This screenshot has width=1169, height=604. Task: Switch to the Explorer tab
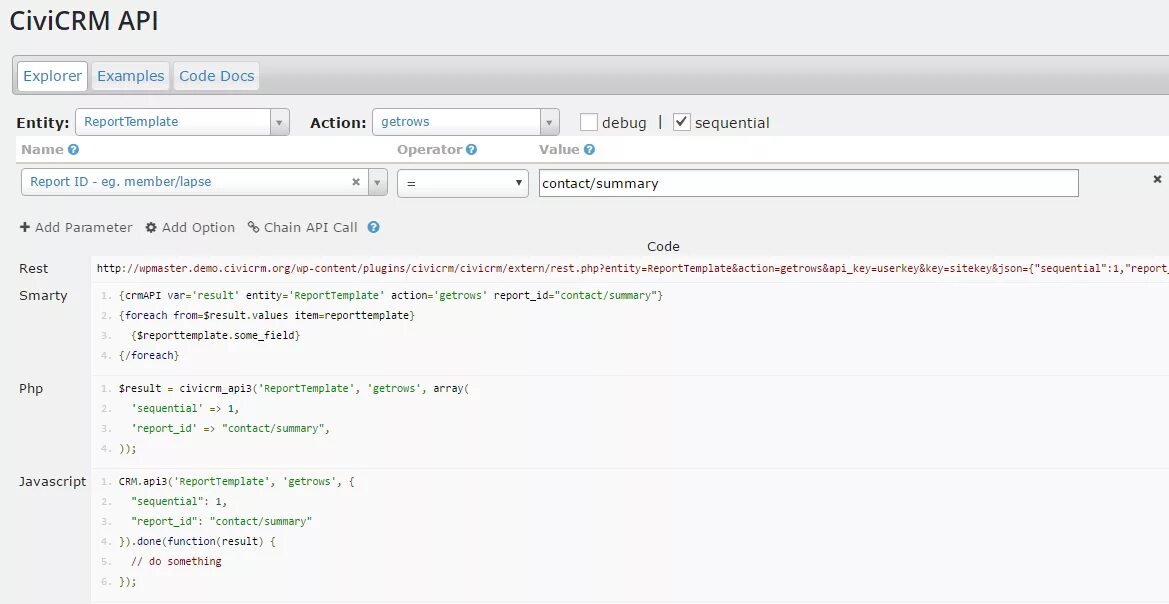coord(52,76)
